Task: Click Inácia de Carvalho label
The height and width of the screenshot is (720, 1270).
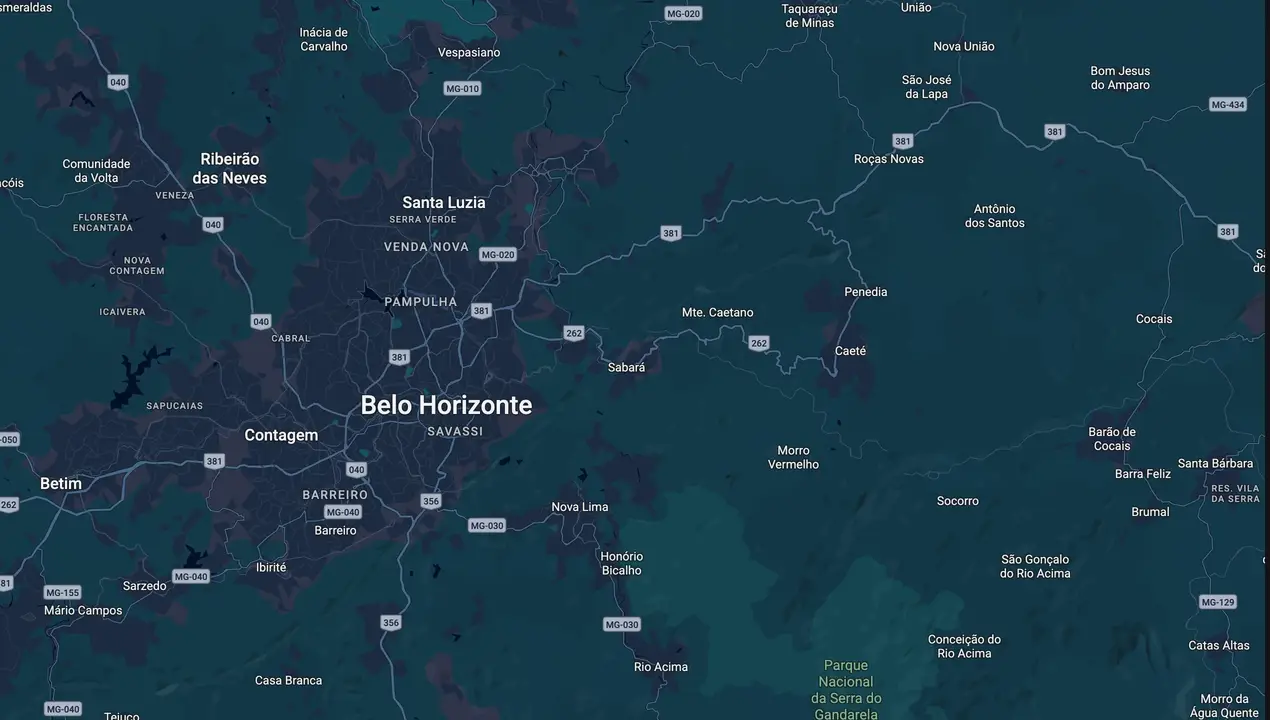Action: pos(324,39)
